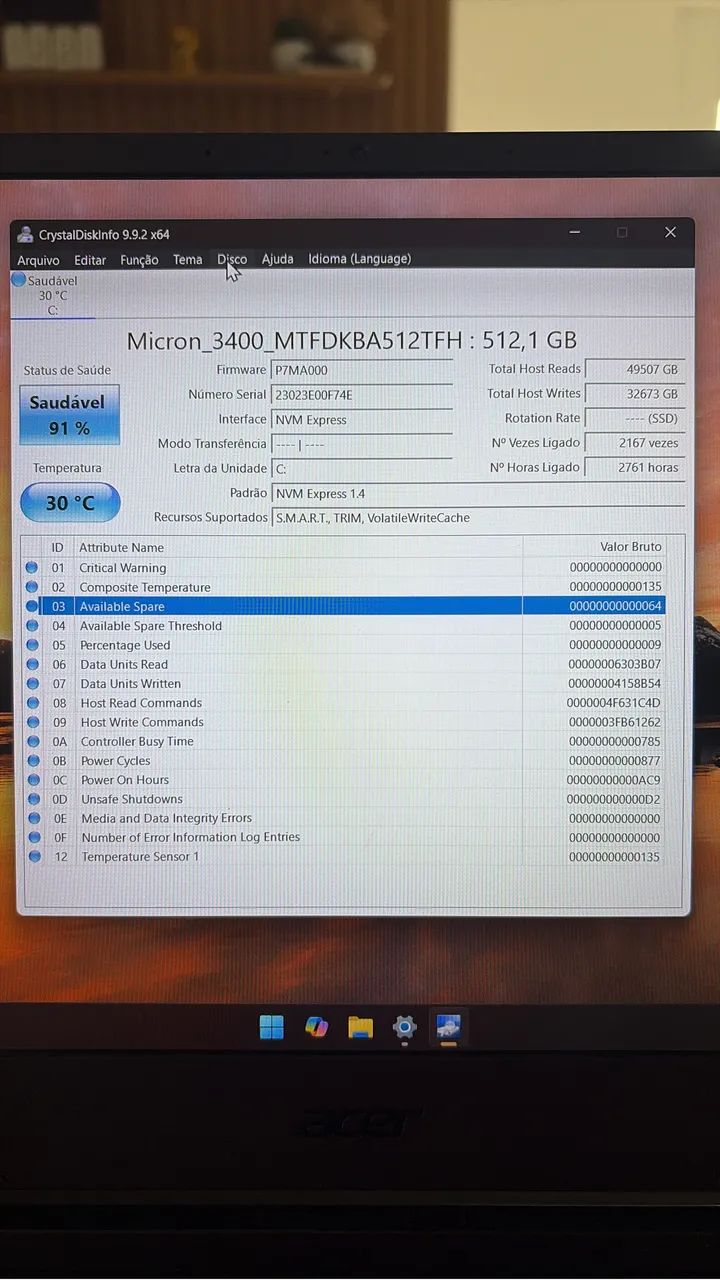Click the blue status dot for Percentage Used
720x1280 pixels.
coord(32,645)
